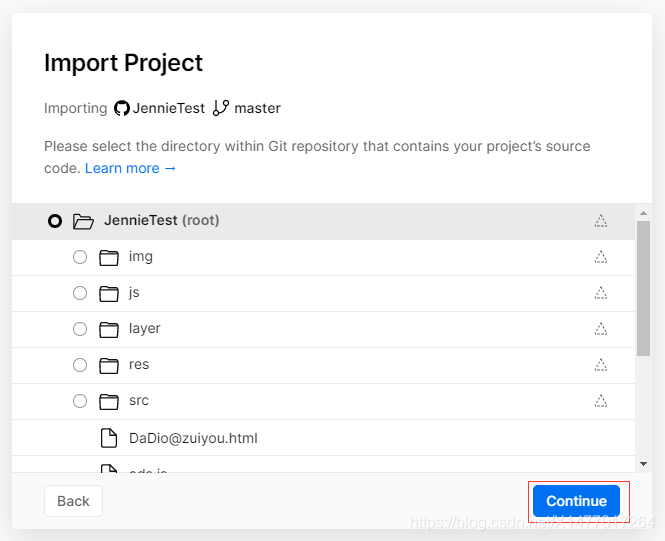Click the 'img' folder name
This screenshot has height=541, width=665.
pos(141,257)
